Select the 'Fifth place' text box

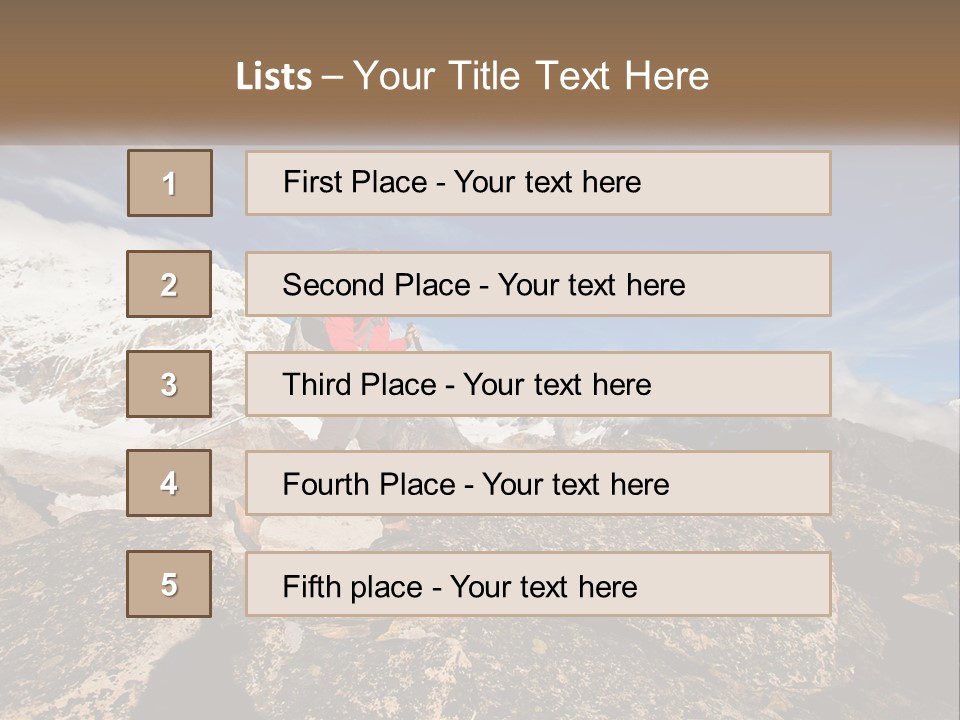(538, 584)
